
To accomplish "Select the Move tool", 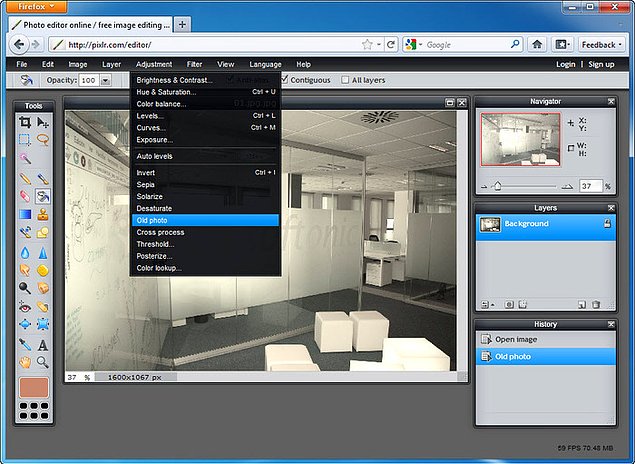I will point(43,122).
